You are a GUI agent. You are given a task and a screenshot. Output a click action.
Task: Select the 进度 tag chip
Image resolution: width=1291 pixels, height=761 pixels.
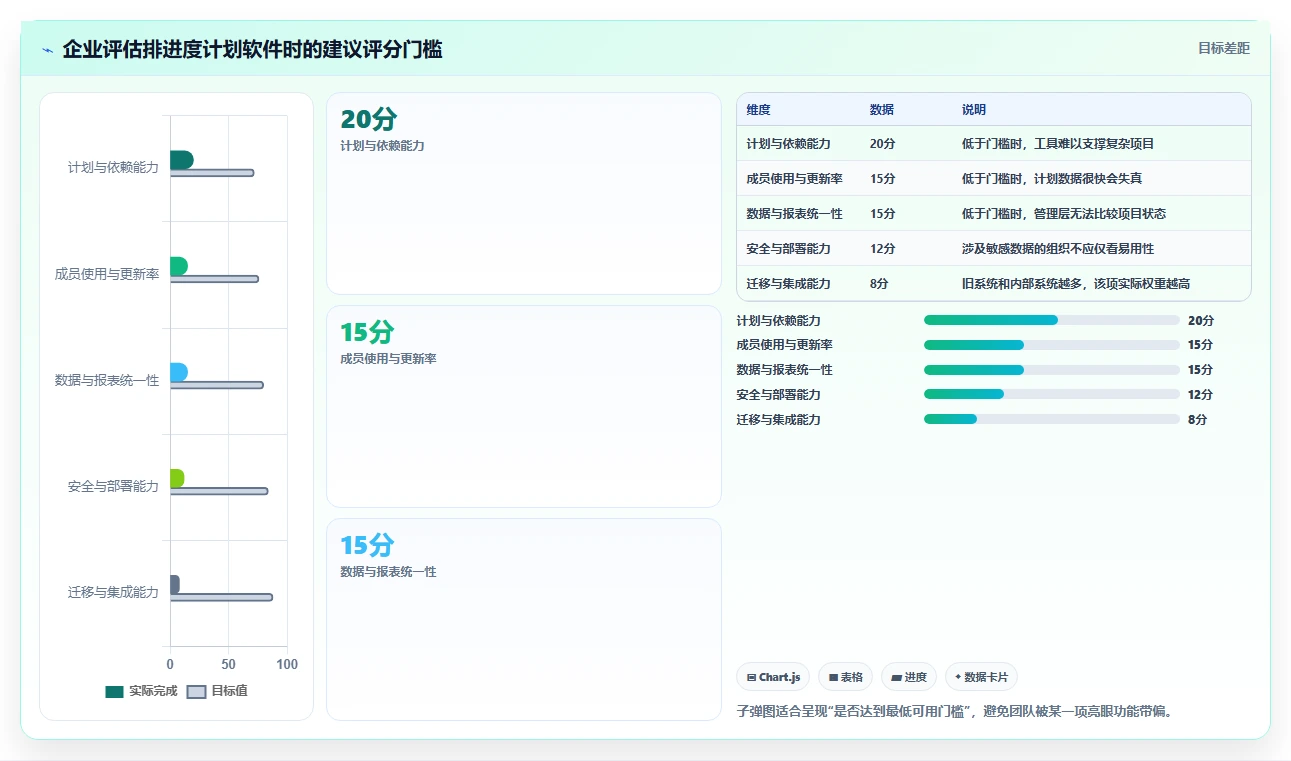point(909,677)
